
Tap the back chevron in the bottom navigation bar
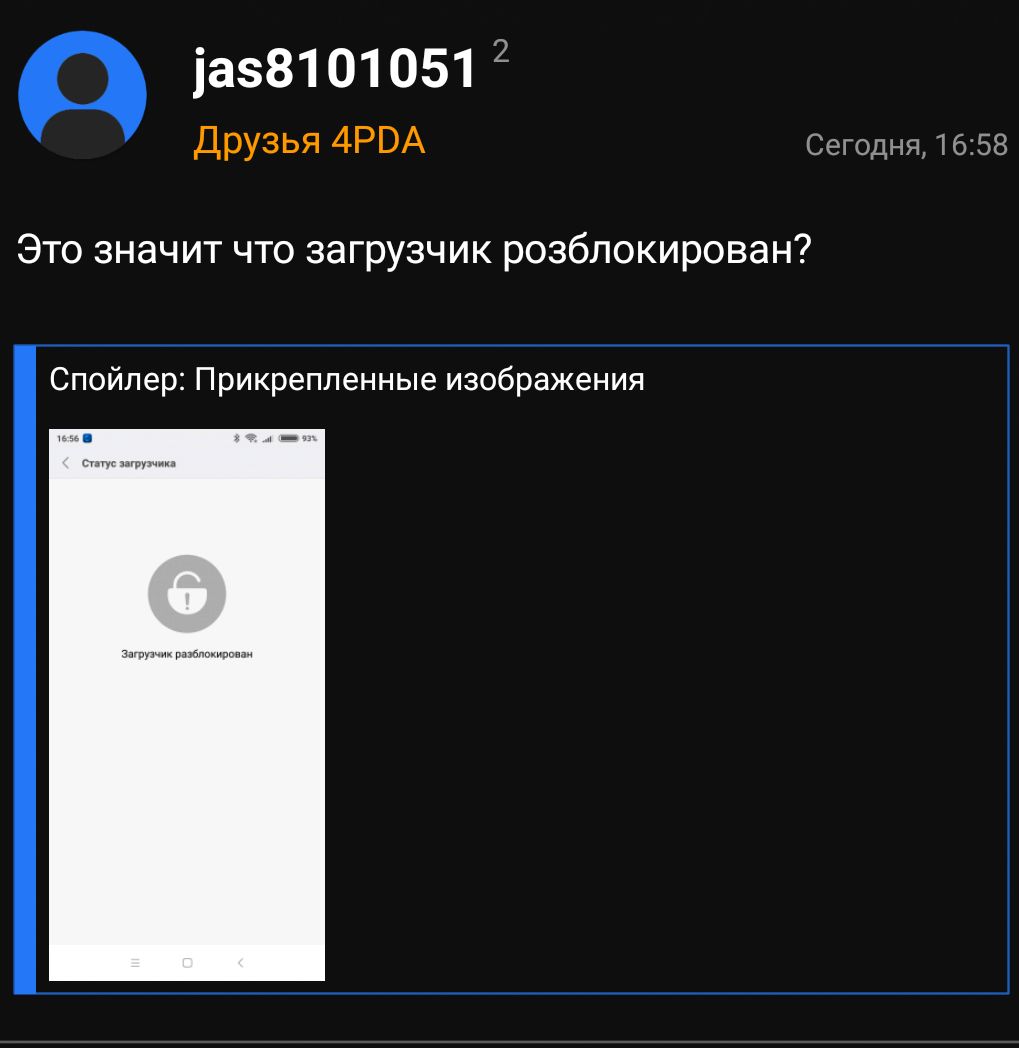point(241,962)
